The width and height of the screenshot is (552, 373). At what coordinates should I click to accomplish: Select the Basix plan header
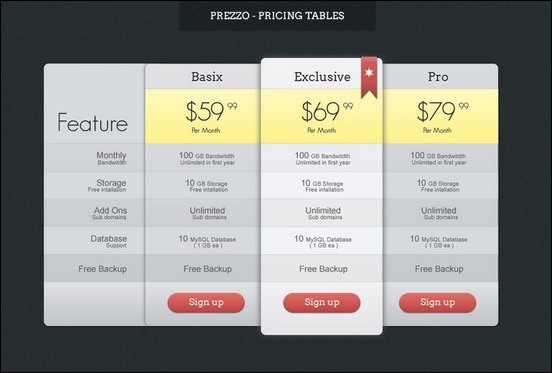(207, 77)
